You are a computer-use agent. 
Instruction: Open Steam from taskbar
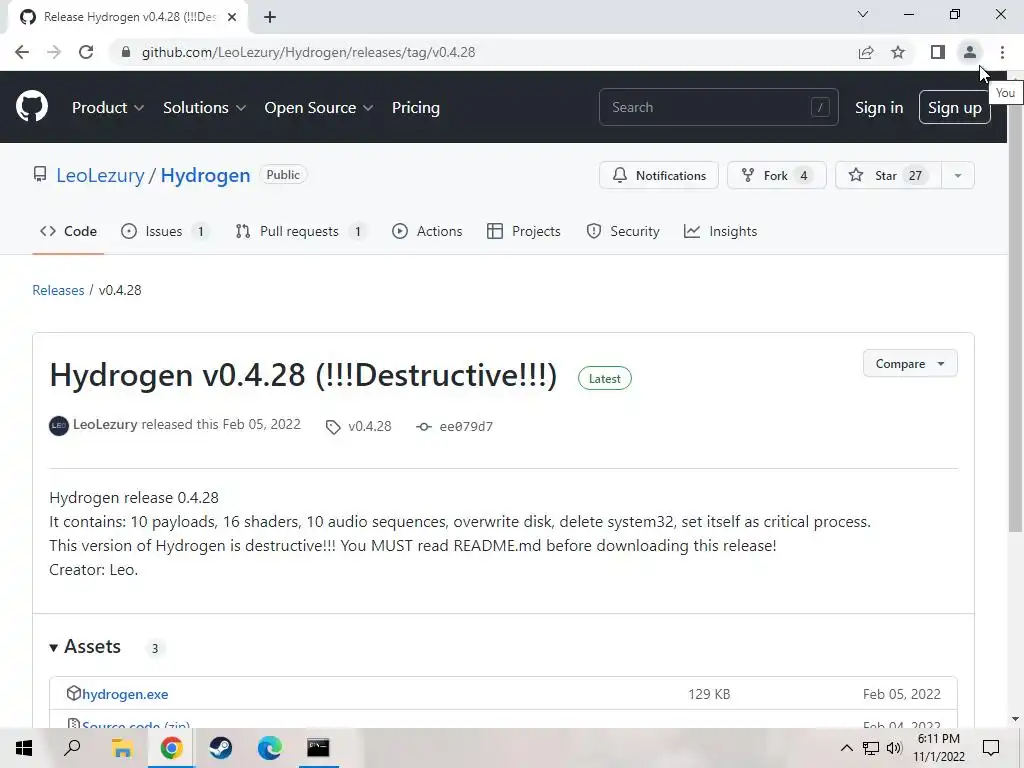[x=221, y=748]
